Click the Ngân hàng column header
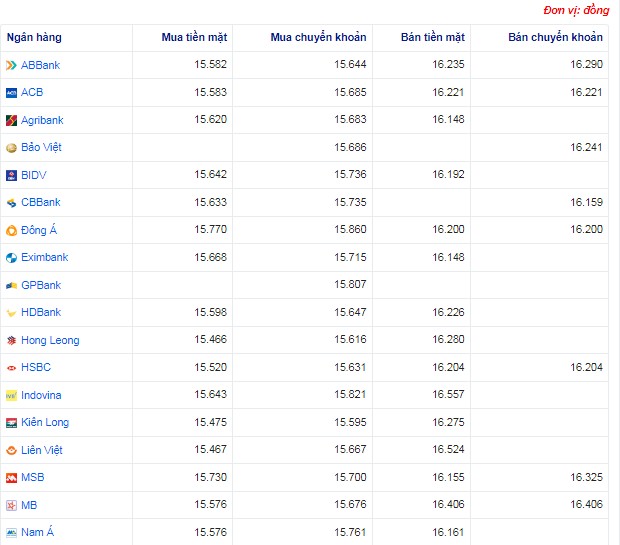620x545 pixels. 34,38
